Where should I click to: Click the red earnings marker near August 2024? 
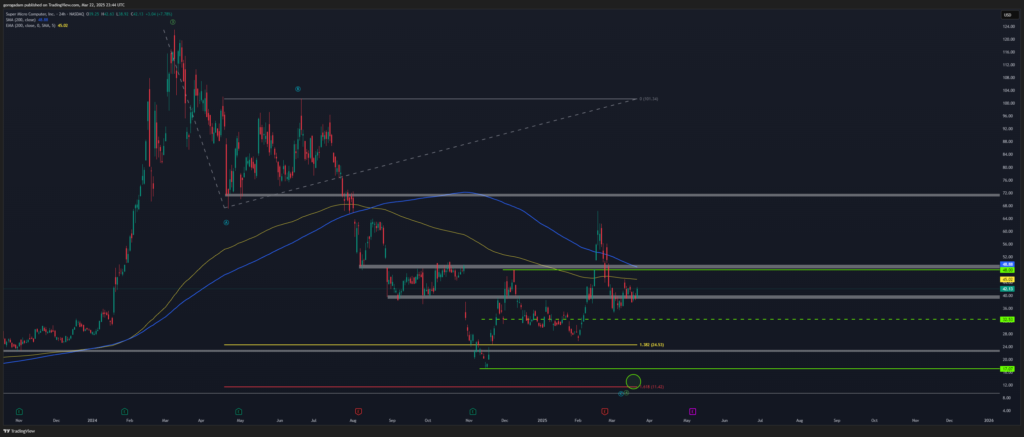click(x=357, y=411)
